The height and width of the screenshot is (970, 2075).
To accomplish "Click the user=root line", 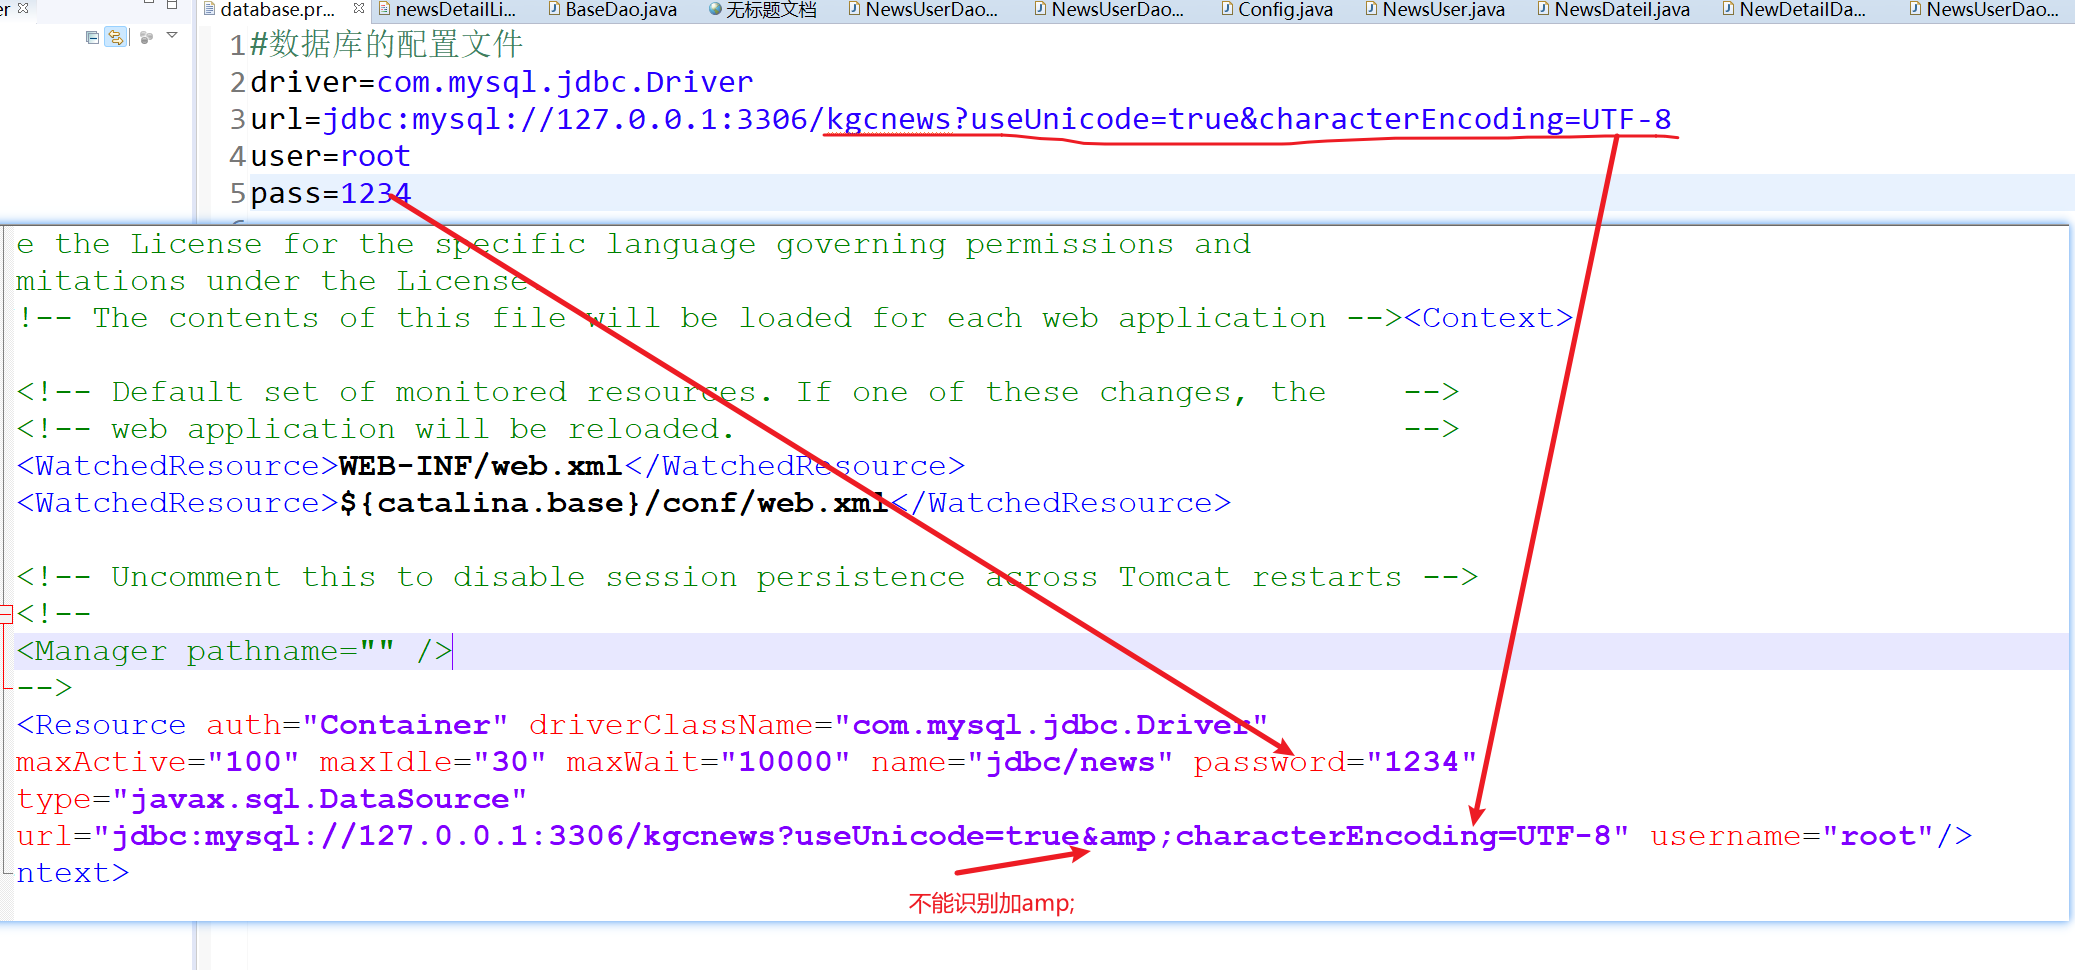I will [330, 156].
